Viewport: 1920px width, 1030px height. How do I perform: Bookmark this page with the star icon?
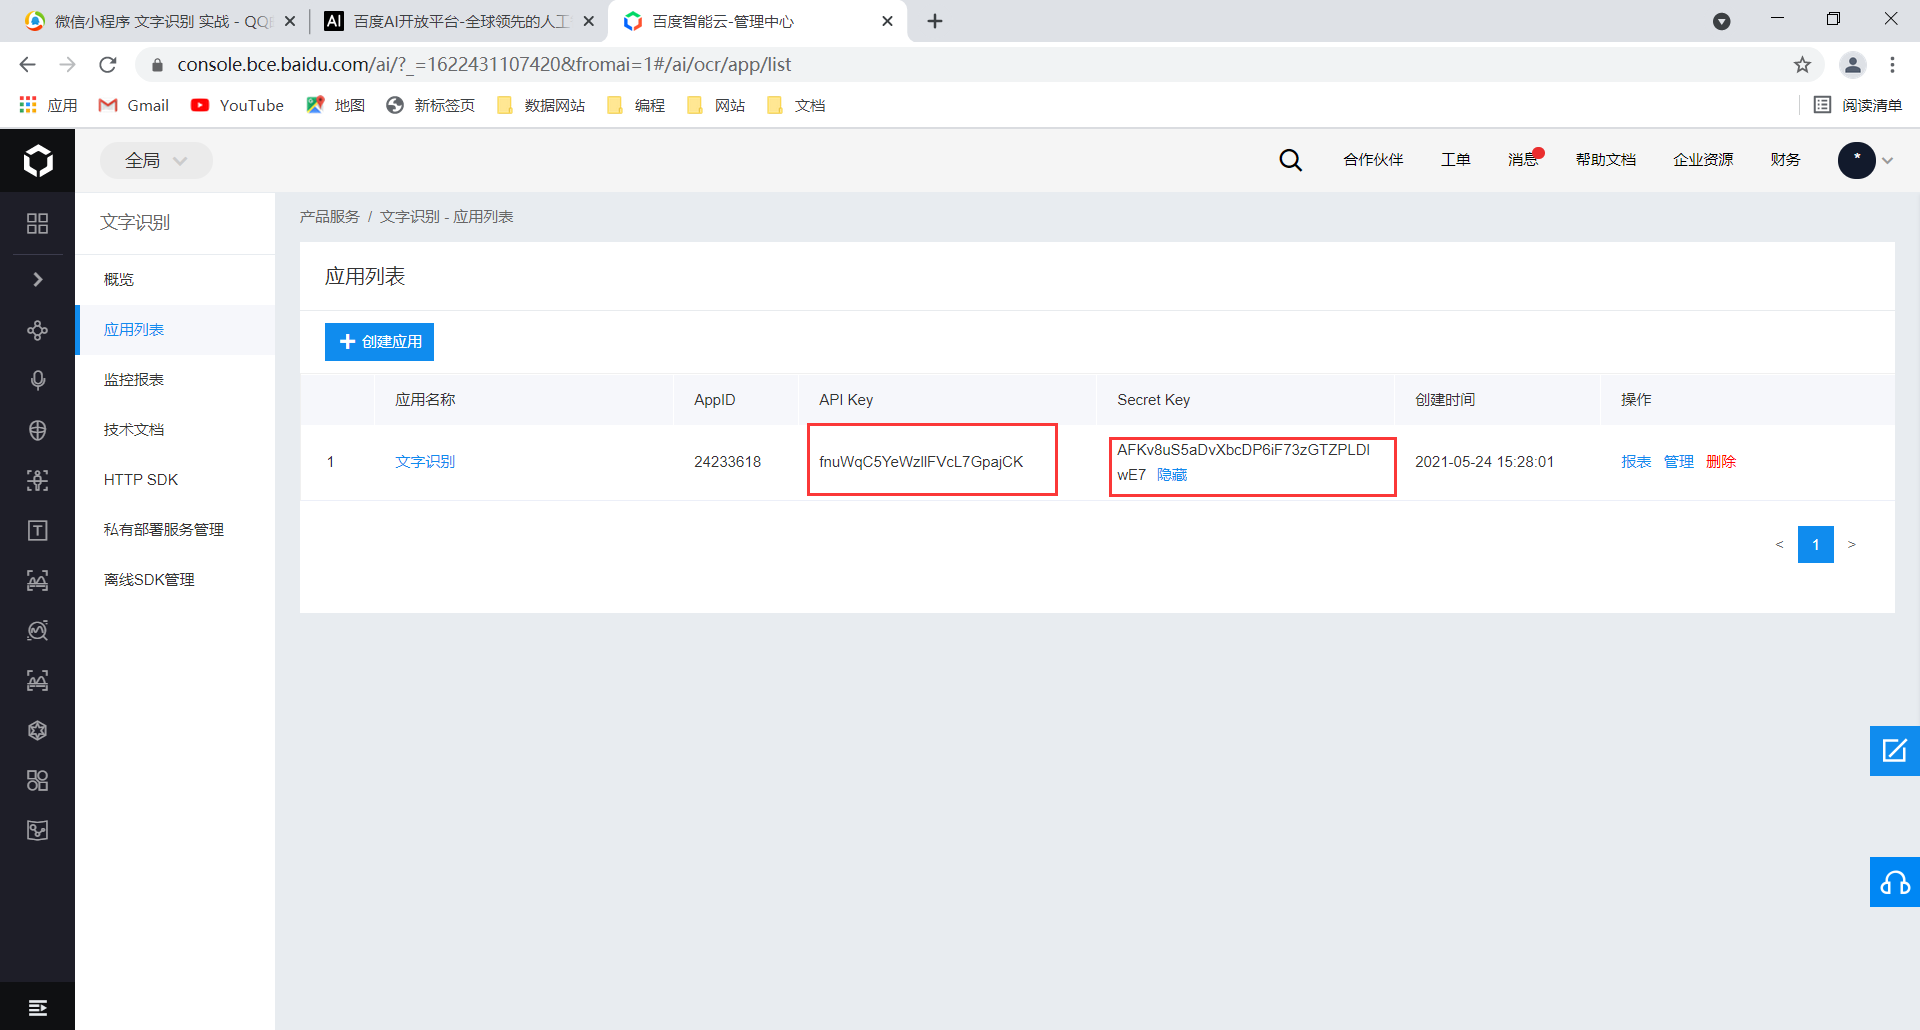[1802, 65]
